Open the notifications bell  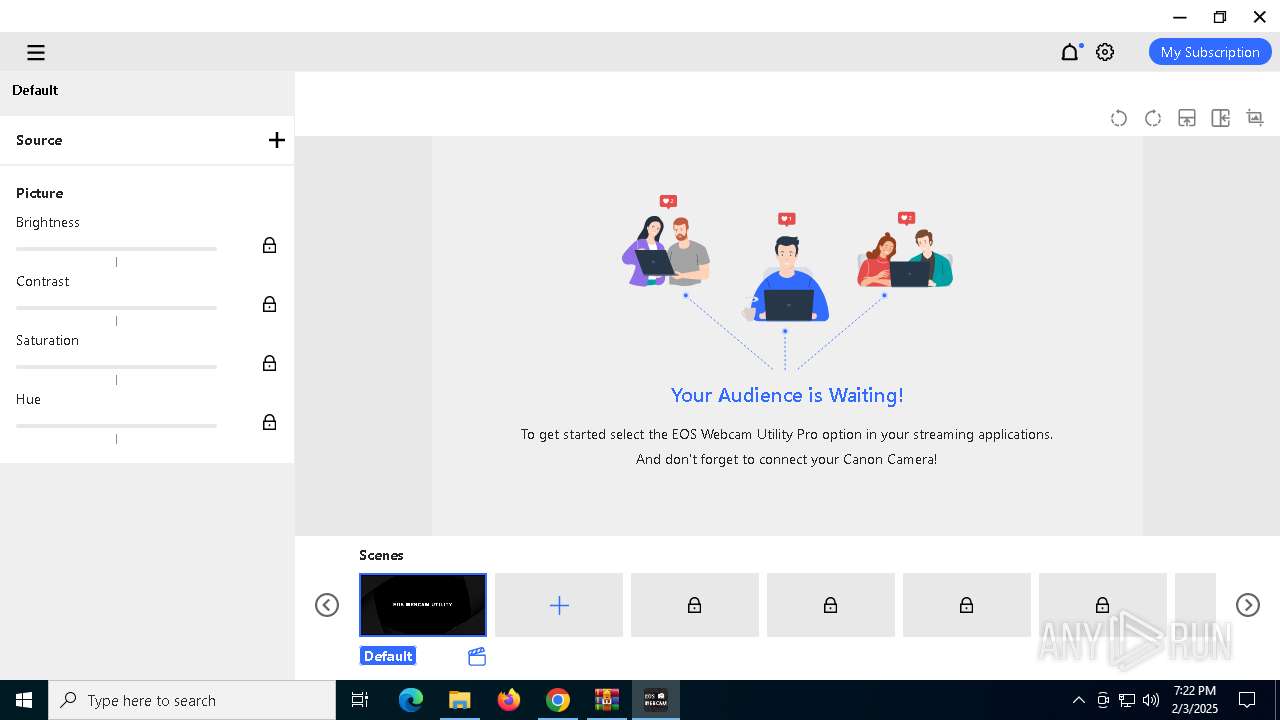1070,52
